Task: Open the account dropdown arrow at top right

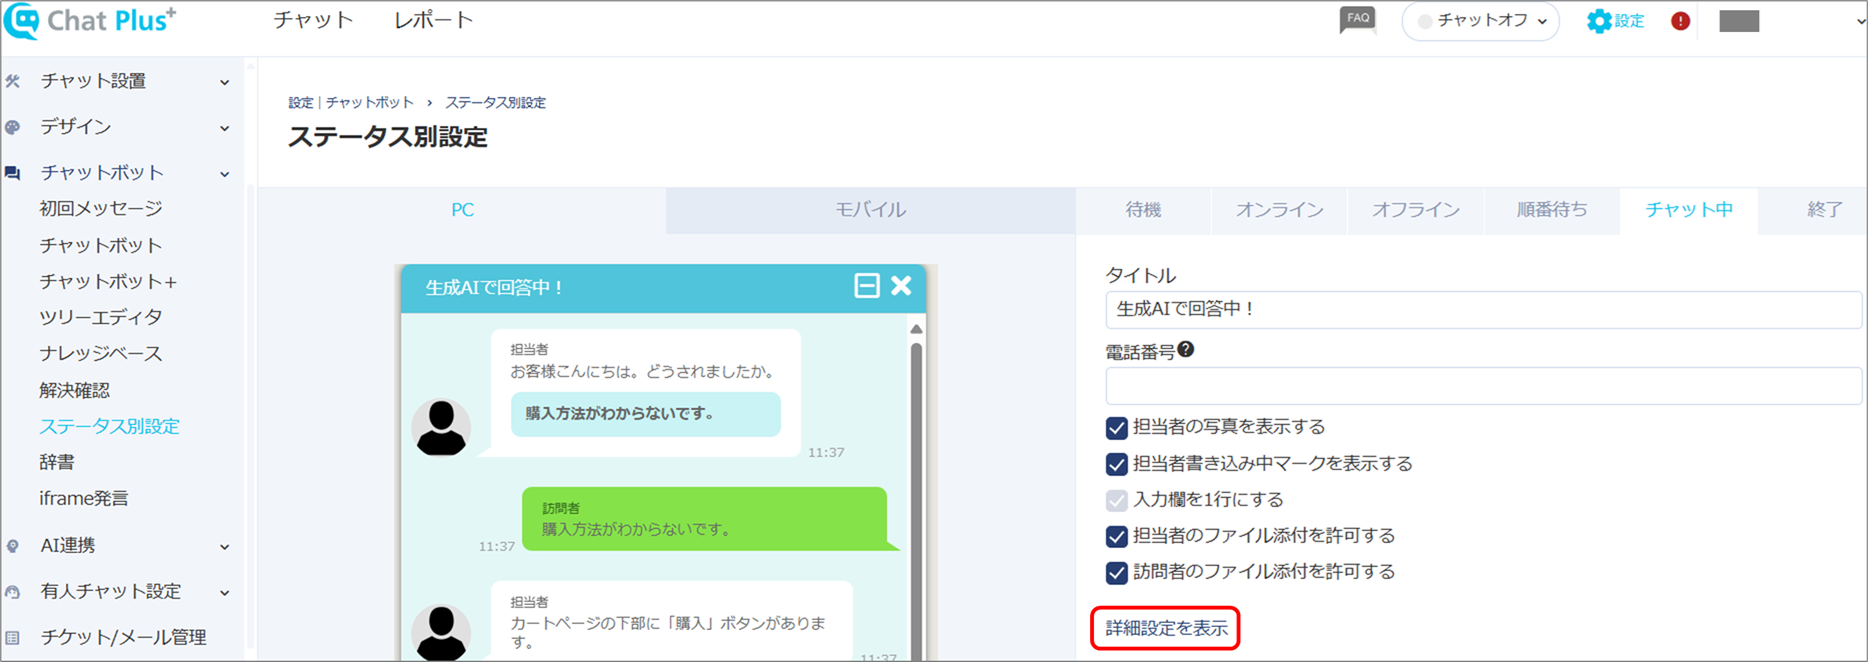Action: [1860, 21]
